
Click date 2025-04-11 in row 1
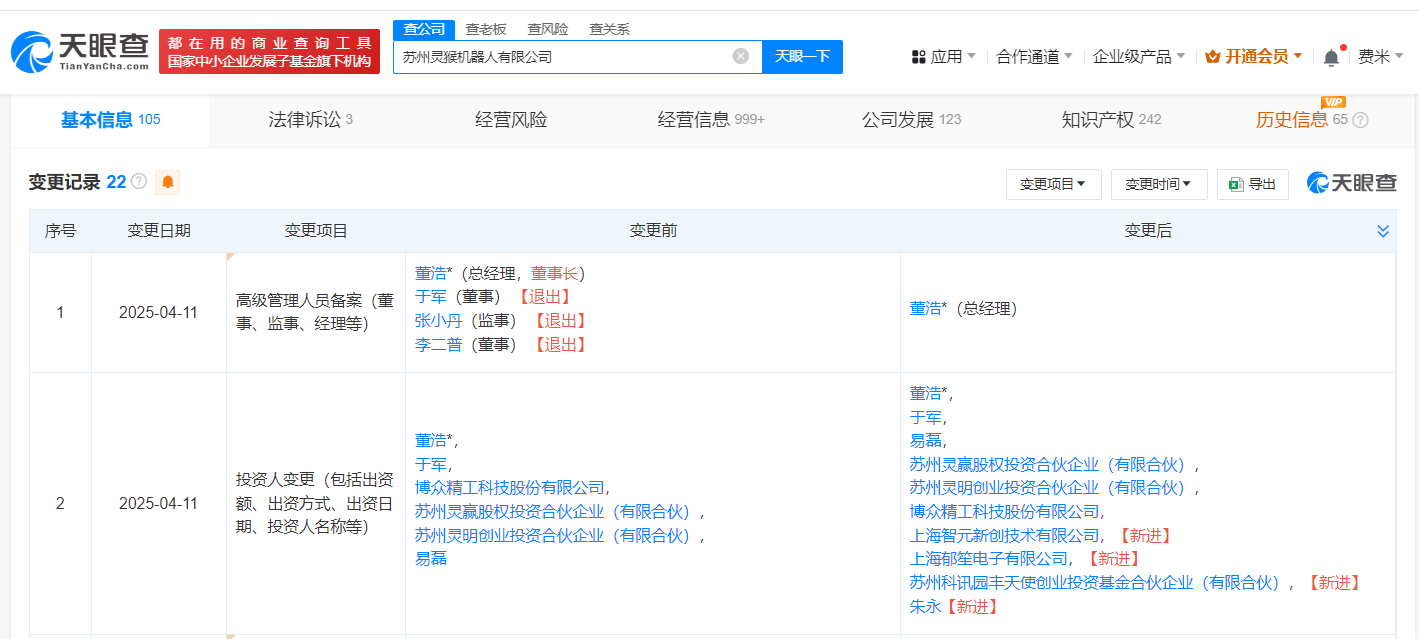[158, 313]
